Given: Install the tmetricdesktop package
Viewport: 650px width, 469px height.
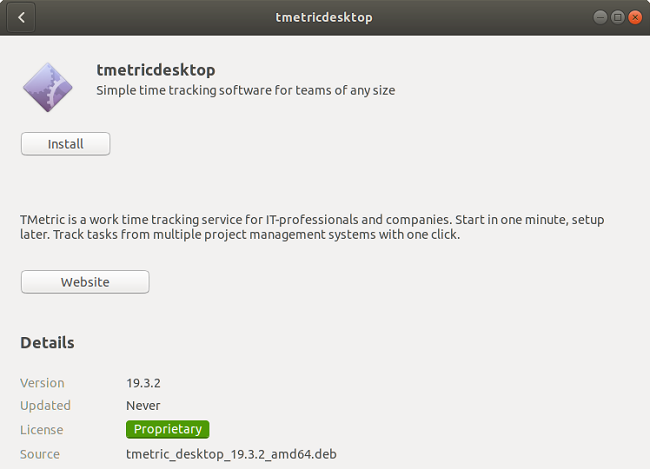Looking at the screenshot, I should (x=65, y=144).
